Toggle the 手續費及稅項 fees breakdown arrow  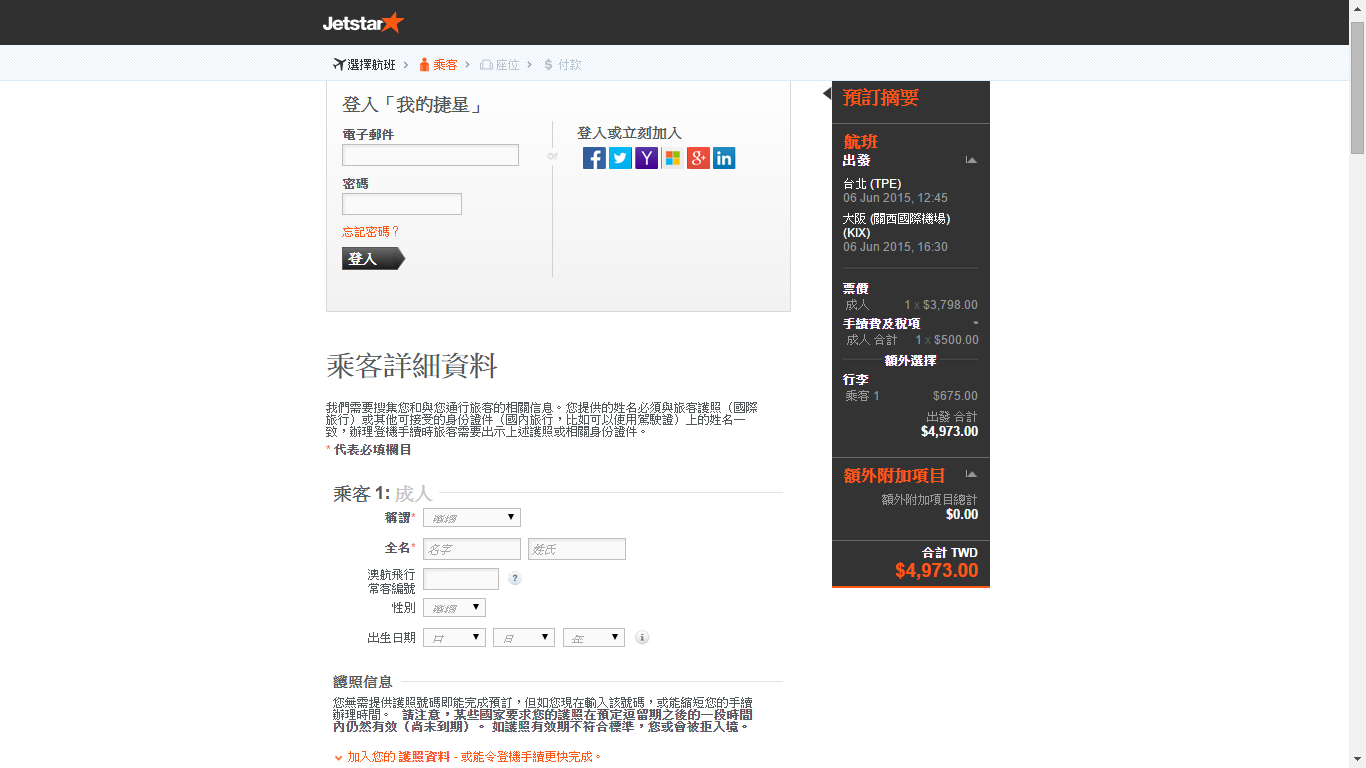coord(975,323)
